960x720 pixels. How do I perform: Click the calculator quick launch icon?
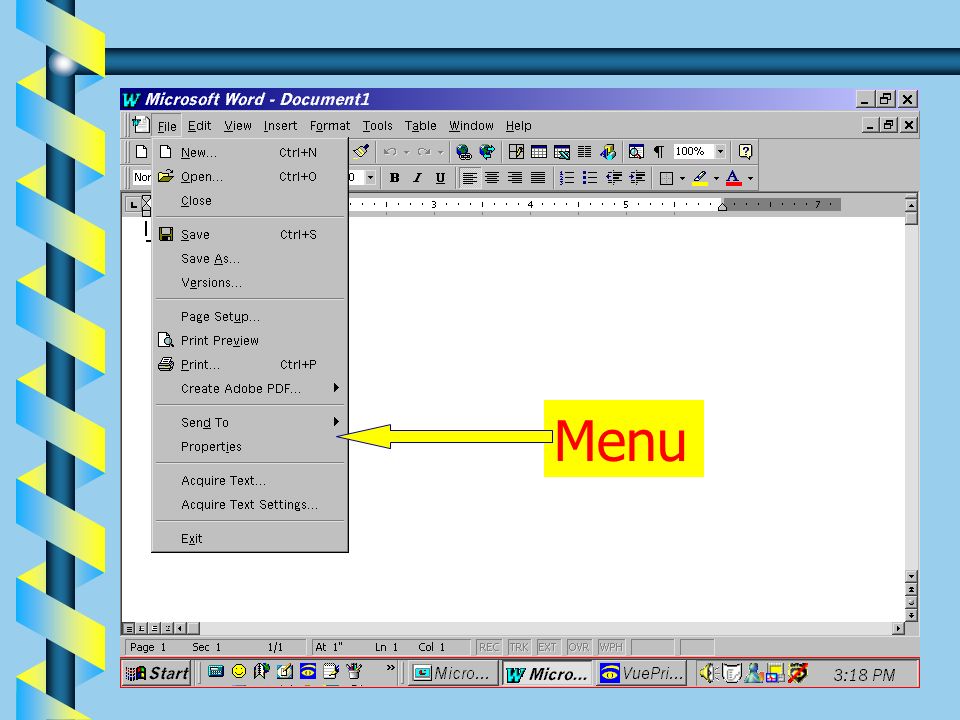pos(216,672)
